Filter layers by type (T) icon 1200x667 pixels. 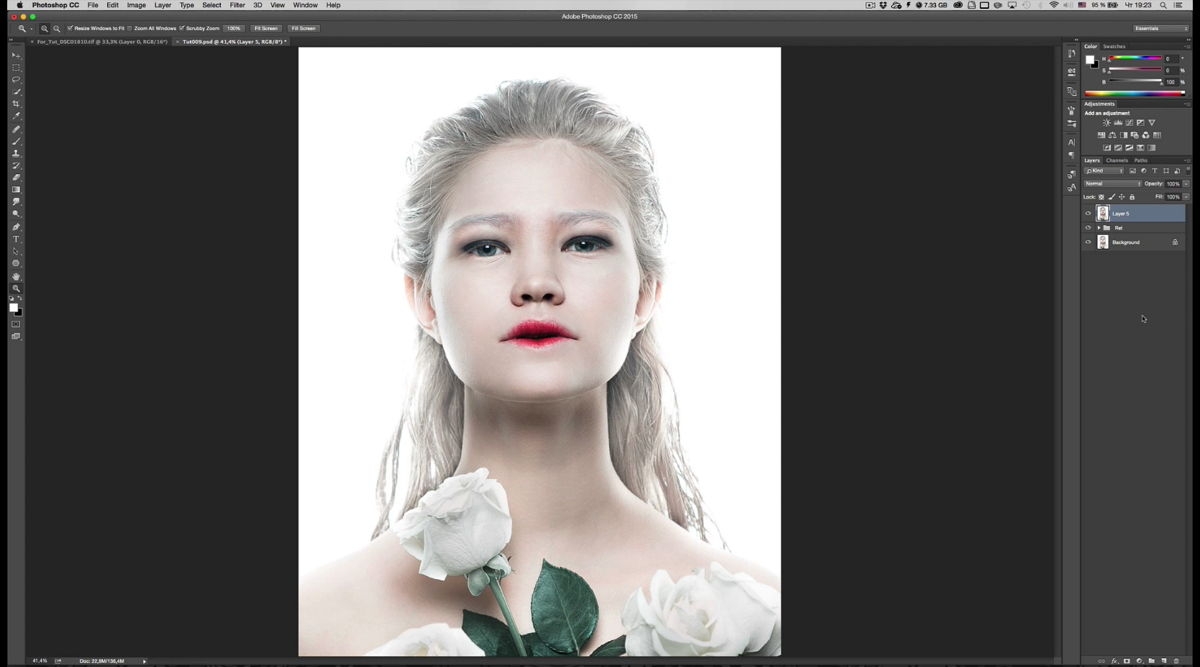(x=1155, y=171)
